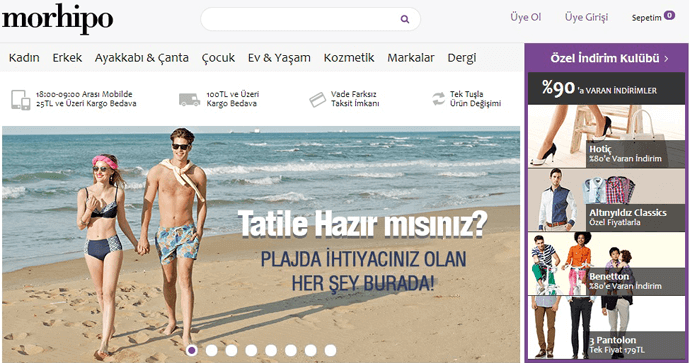The image size is (689, 363).
Task: Click the morhipo logo
Action: tap(57, 19)
